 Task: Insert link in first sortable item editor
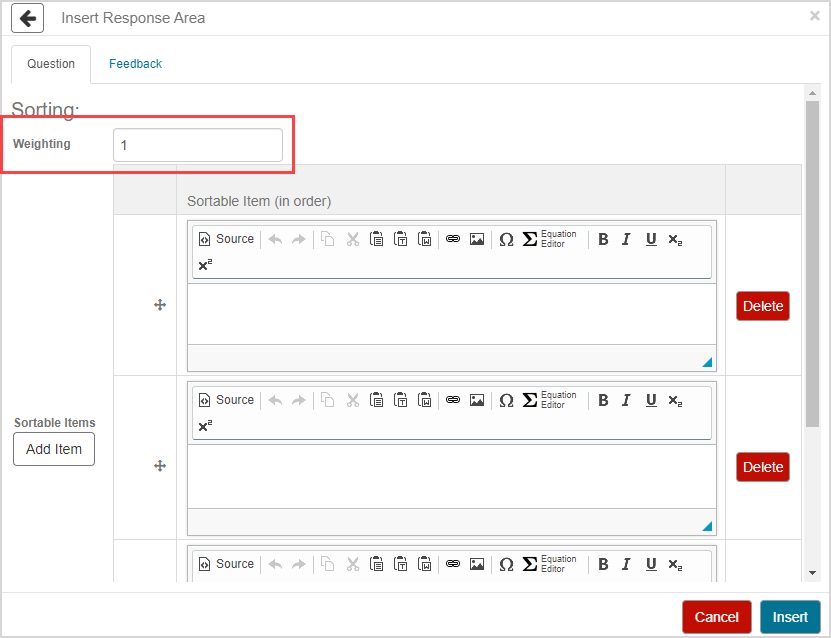[452, 239]
